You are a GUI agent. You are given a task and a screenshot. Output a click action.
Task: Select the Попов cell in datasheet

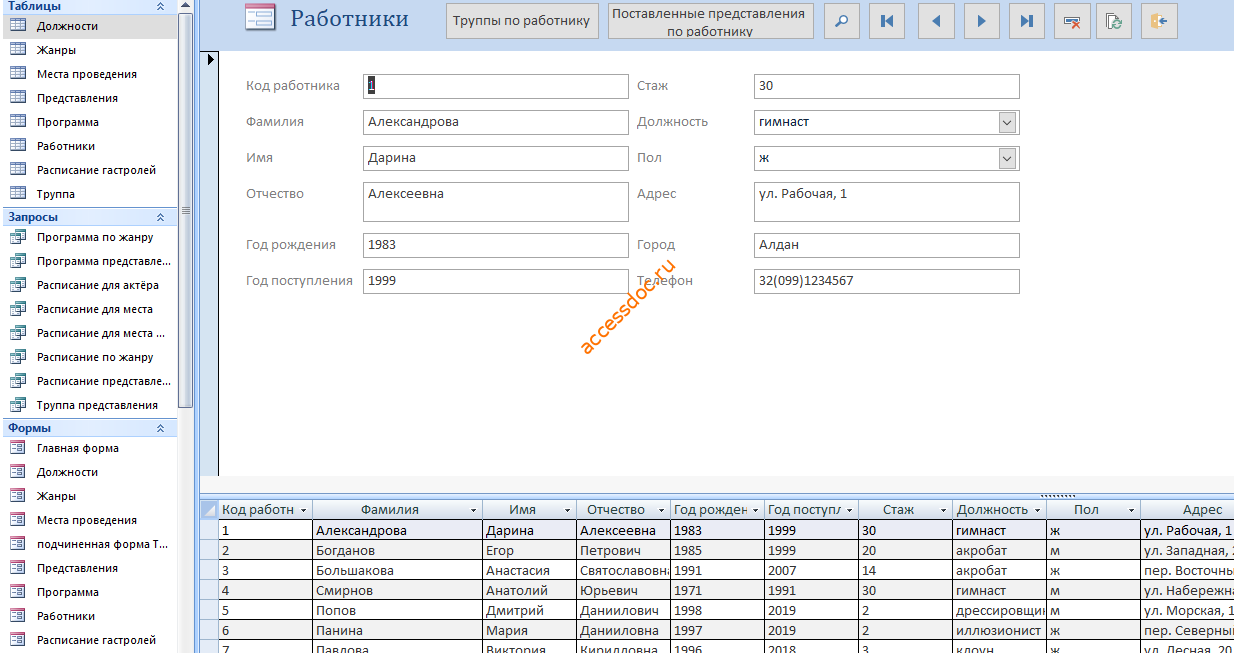(x=398, y=611)
